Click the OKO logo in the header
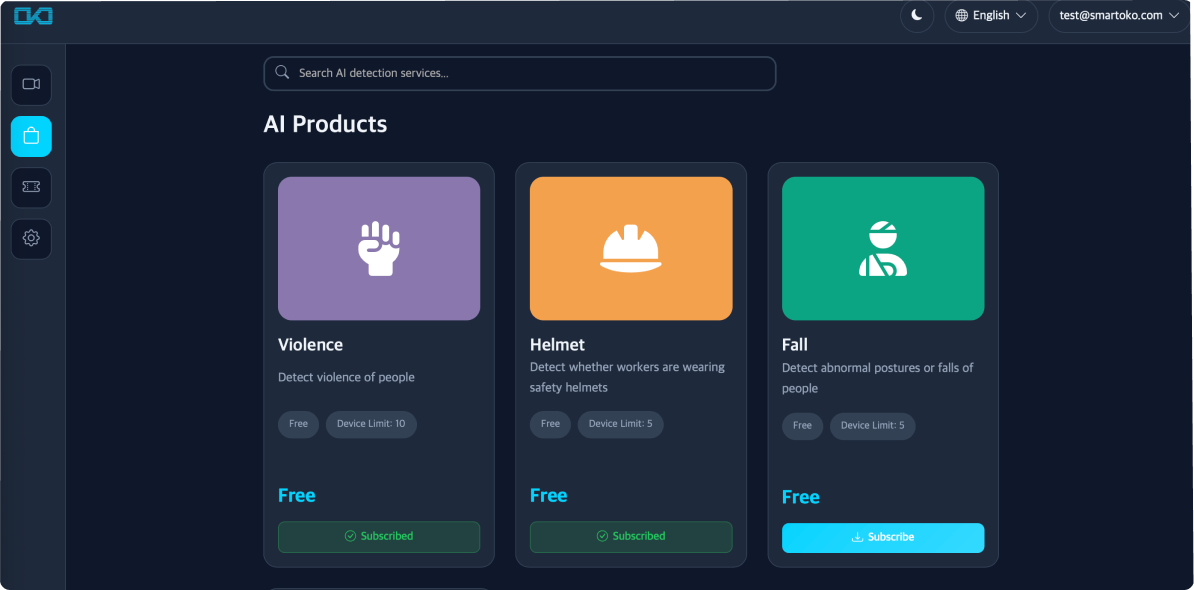The height and width of the screenshot is (590, 1194). coord(34,16)
